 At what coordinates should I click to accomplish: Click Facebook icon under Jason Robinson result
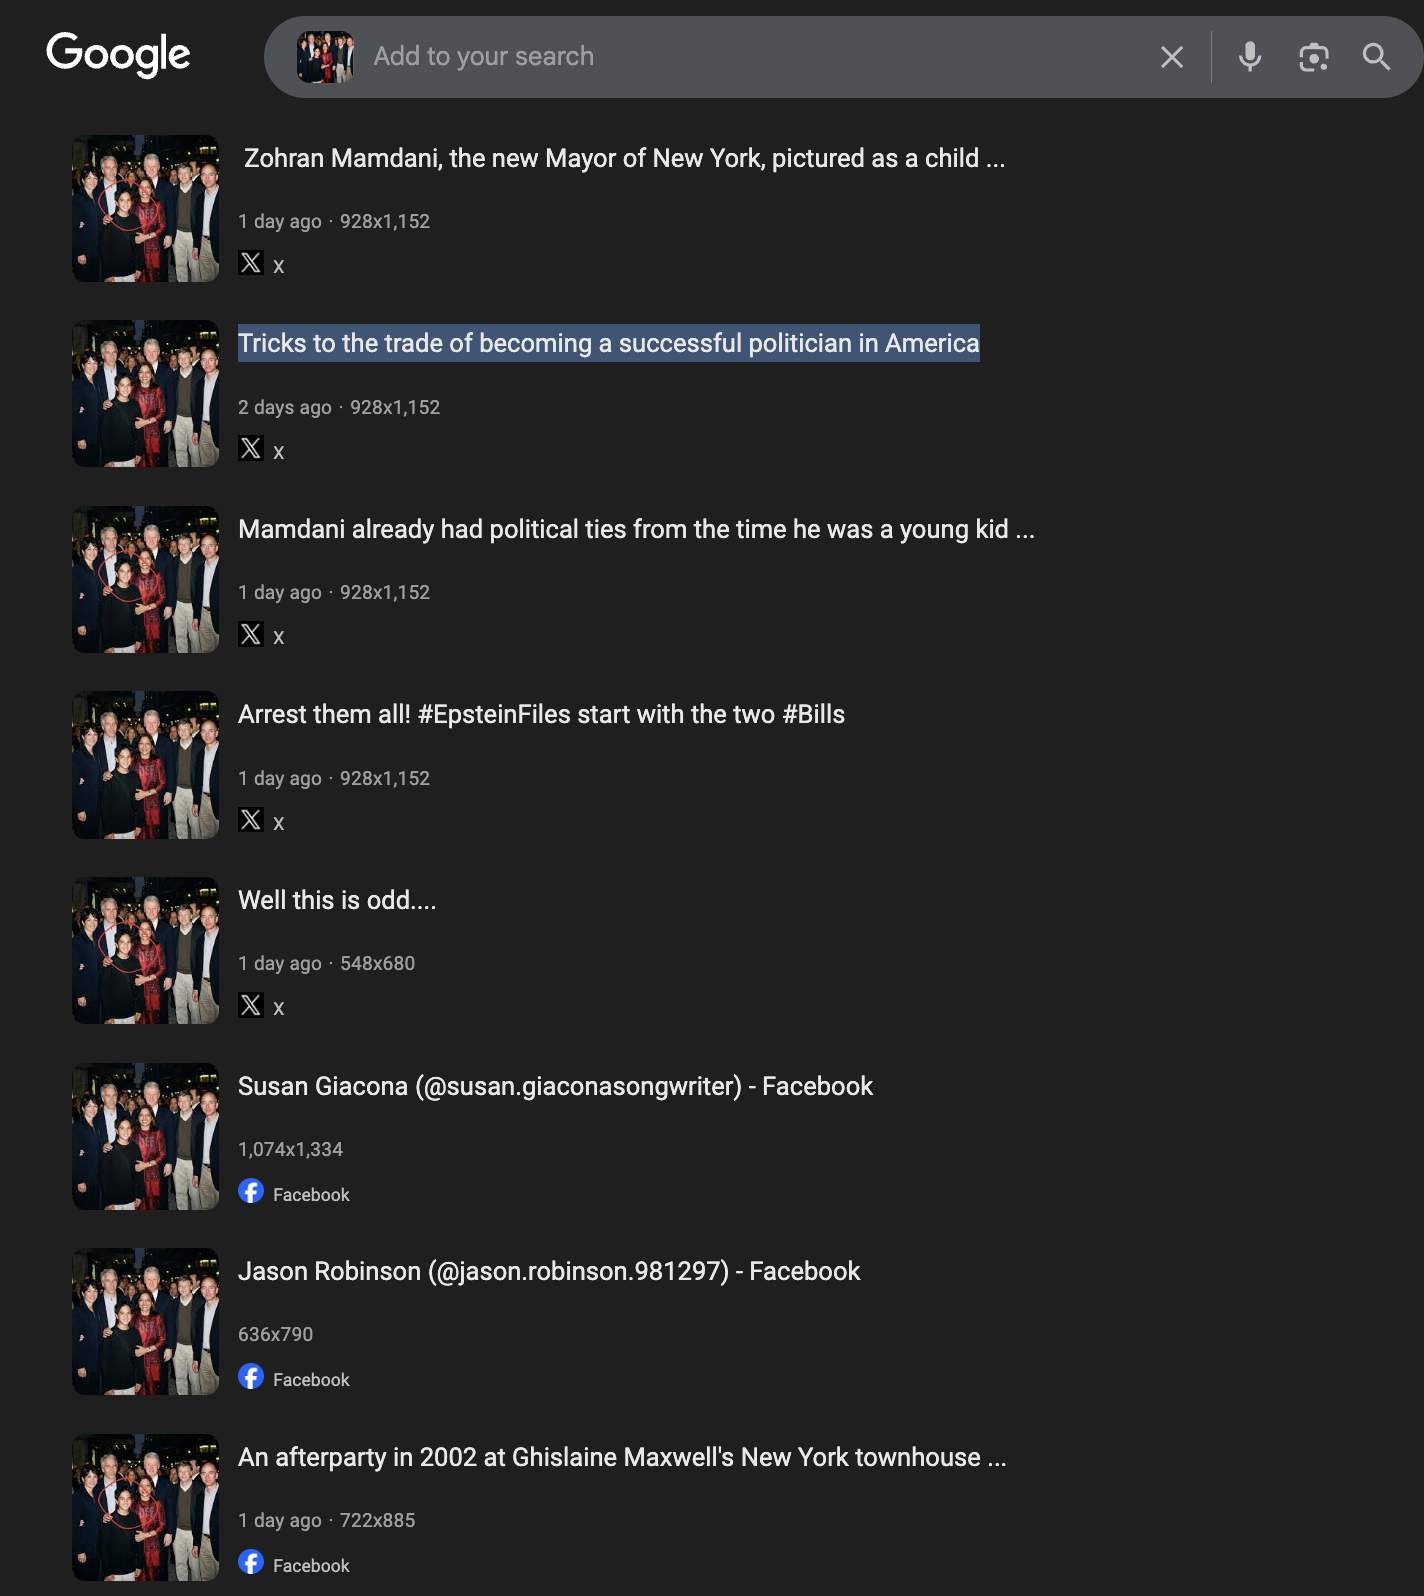[x=251, y=1377]
